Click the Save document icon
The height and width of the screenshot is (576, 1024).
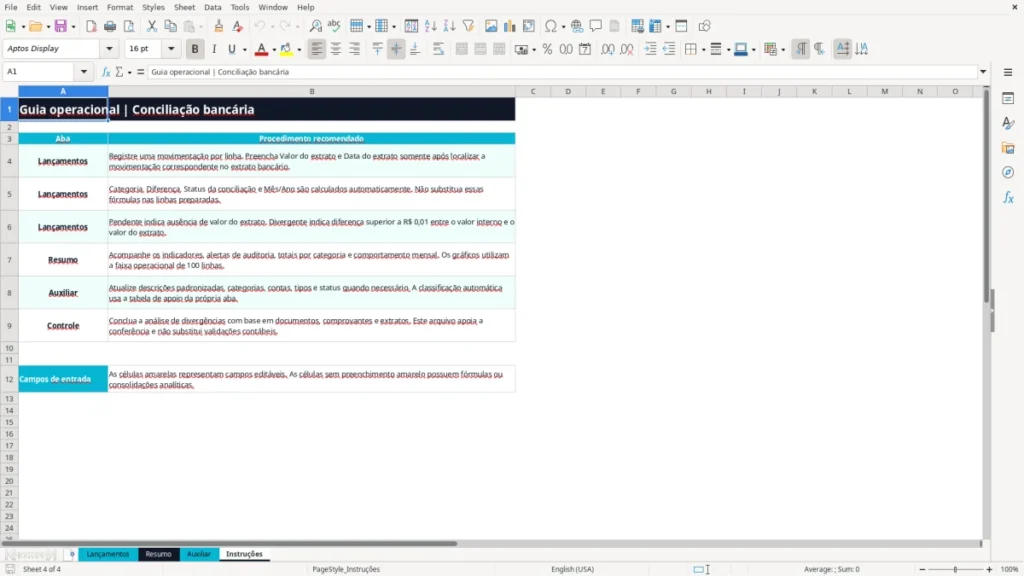coord(61,26)
